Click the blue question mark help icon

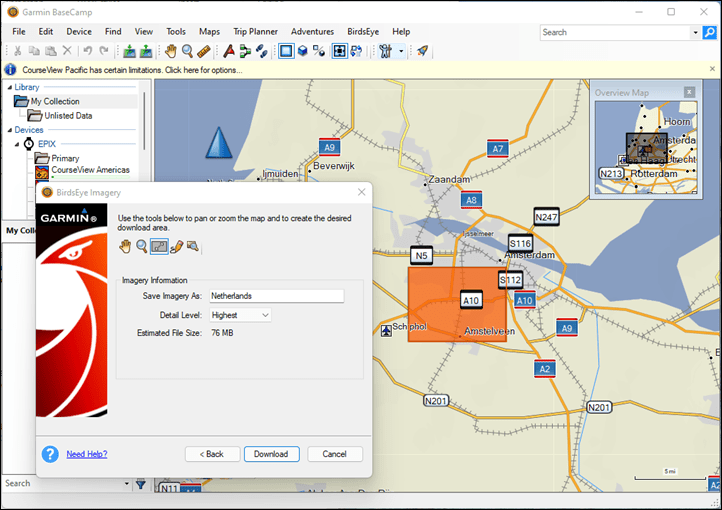click(50, 454)
